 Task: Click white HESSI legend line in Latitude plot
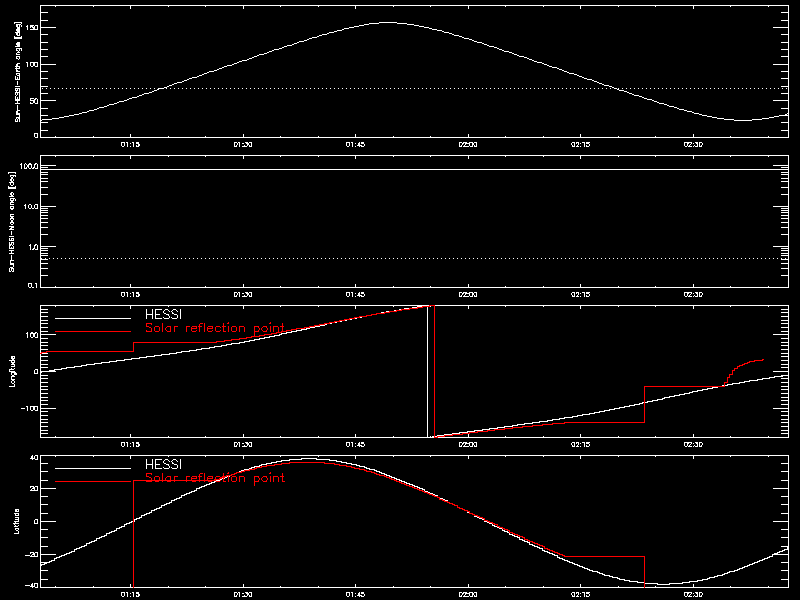93,468
